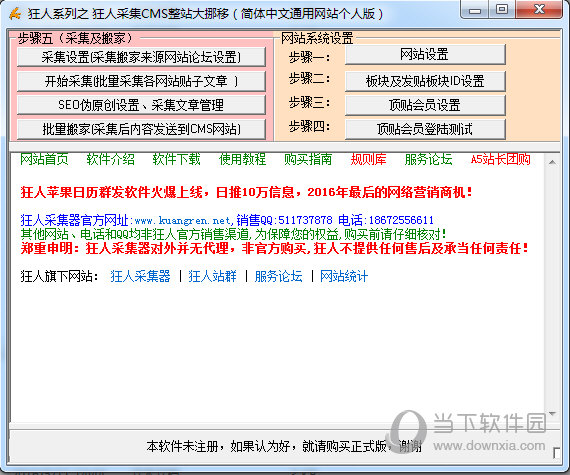
Task: Open A5站长团购 link
Action: coord(501,159)
